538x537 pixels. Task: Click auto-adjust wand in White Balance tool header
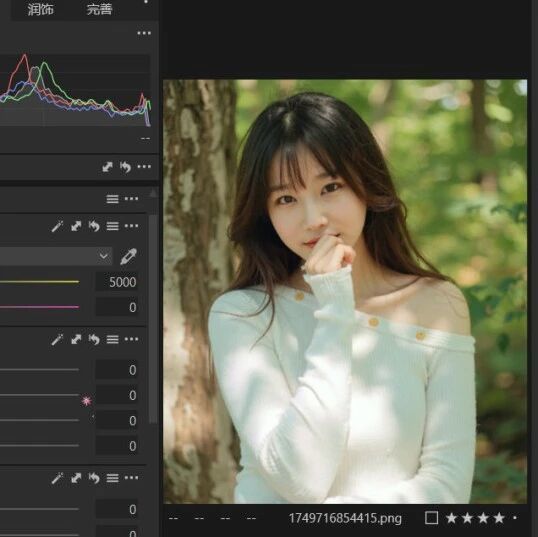pyautogui.click(x=57, y=226)
